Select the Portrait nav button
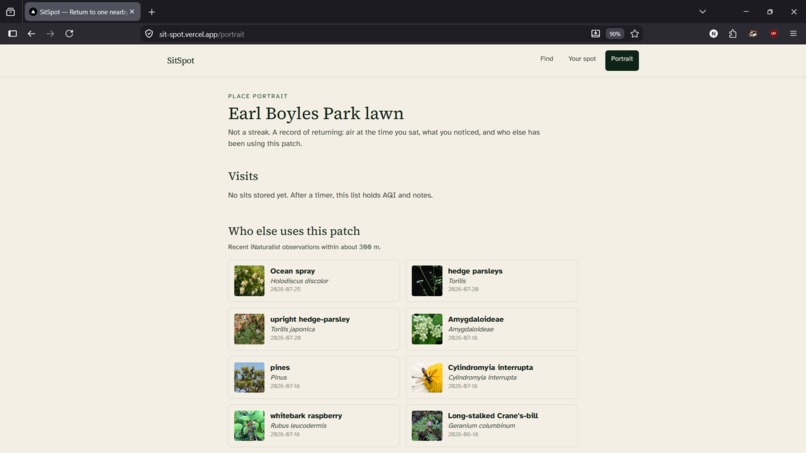The image size is (806, 453). click(622, 60)
